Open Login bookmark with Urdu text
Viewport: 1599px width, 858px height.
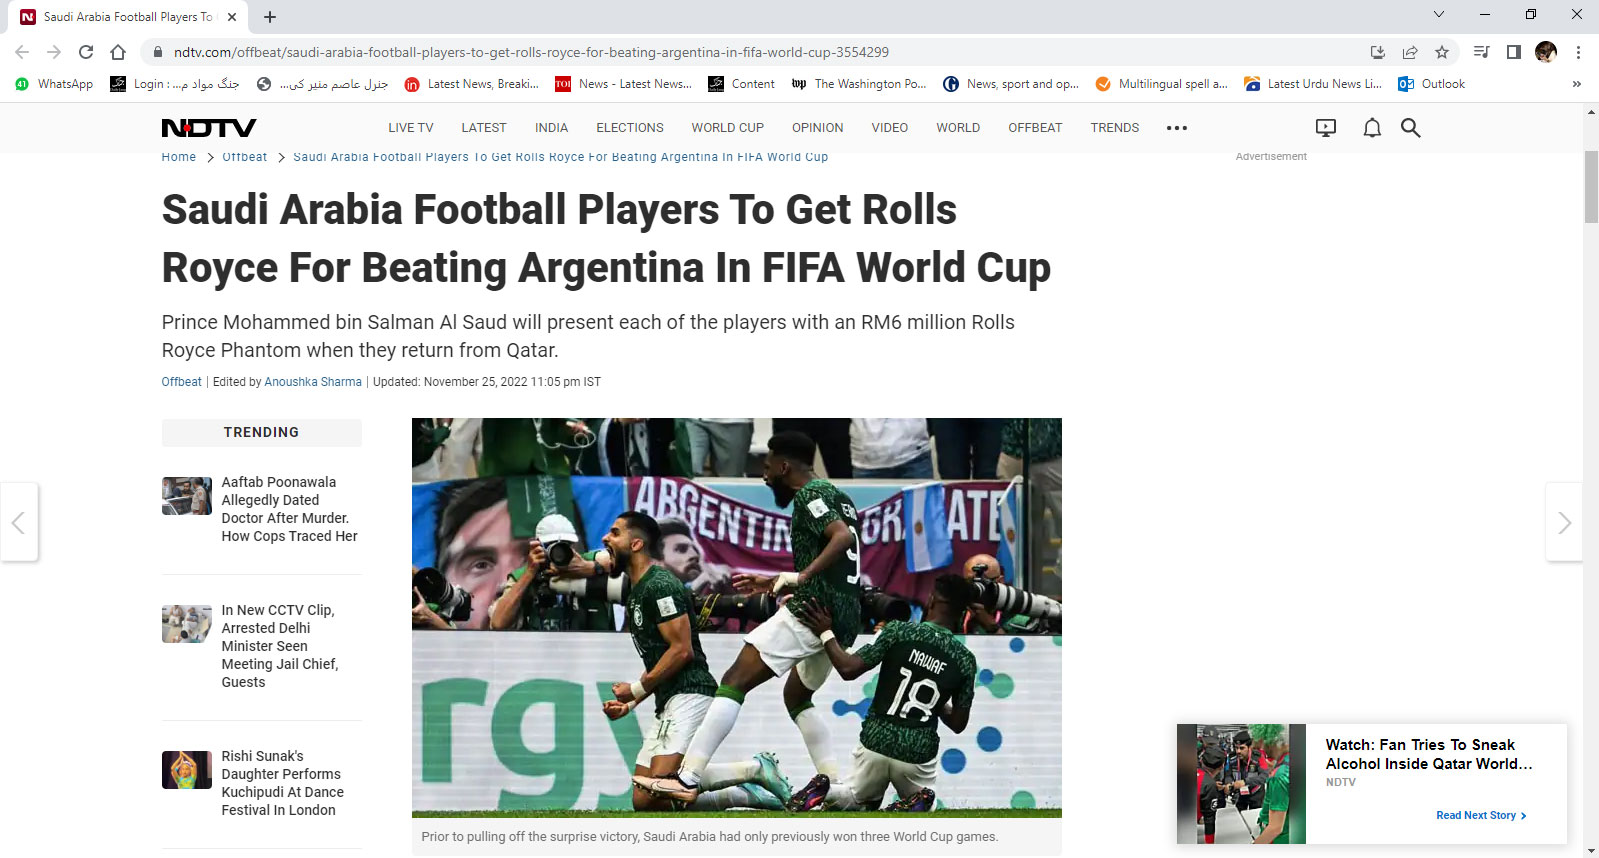175,84
